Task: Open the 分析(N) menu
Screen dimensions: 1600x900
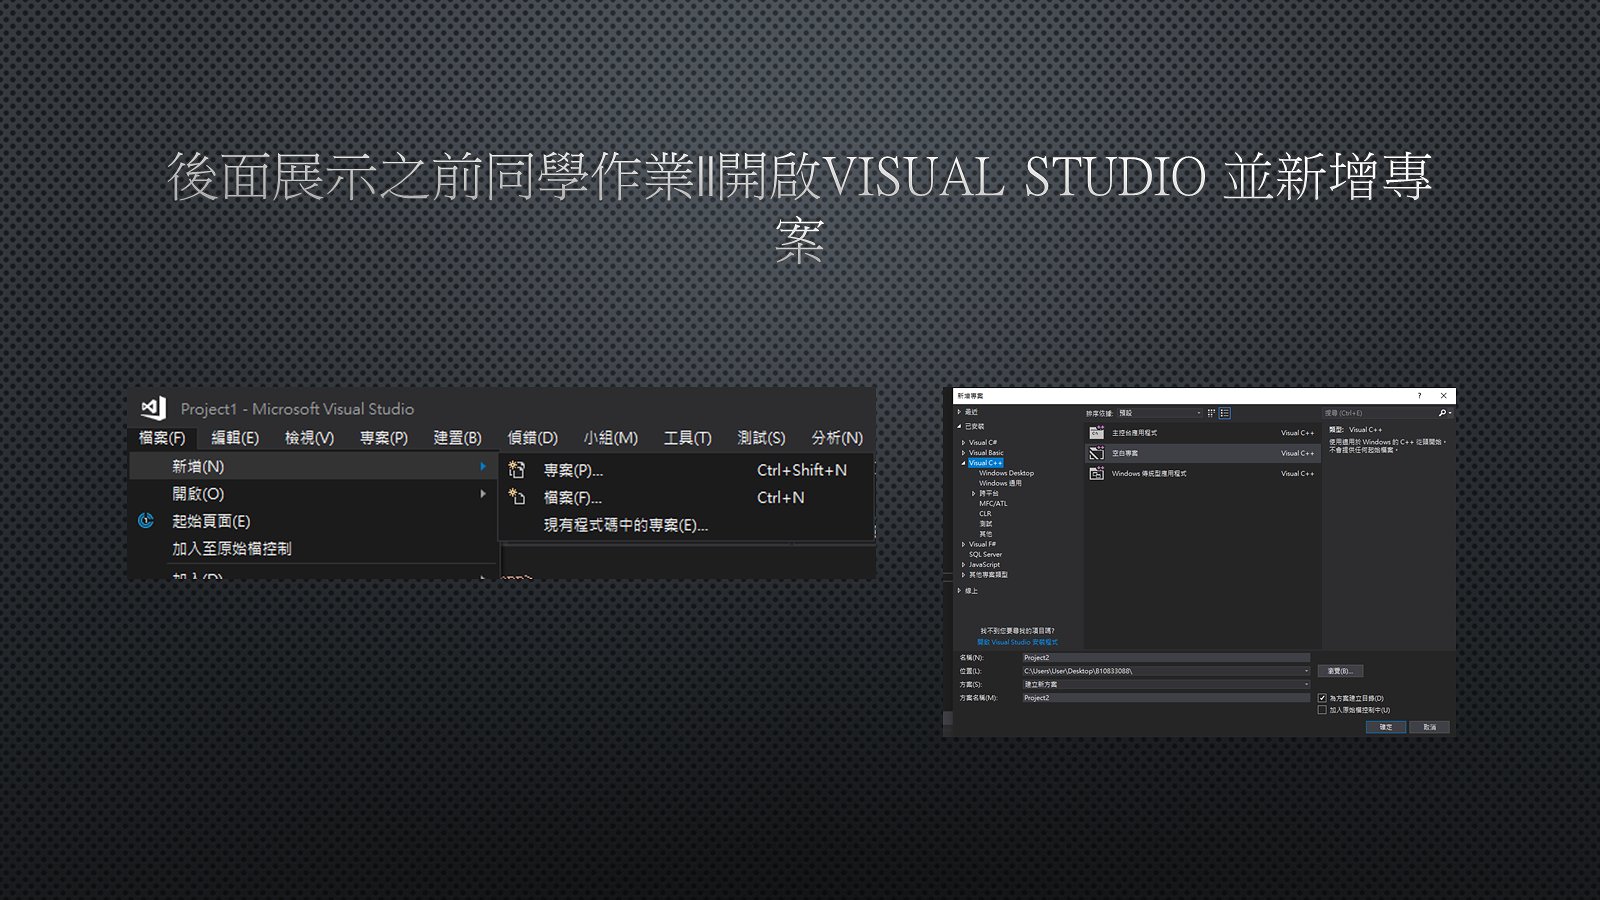Action: (x=837, y=438)
